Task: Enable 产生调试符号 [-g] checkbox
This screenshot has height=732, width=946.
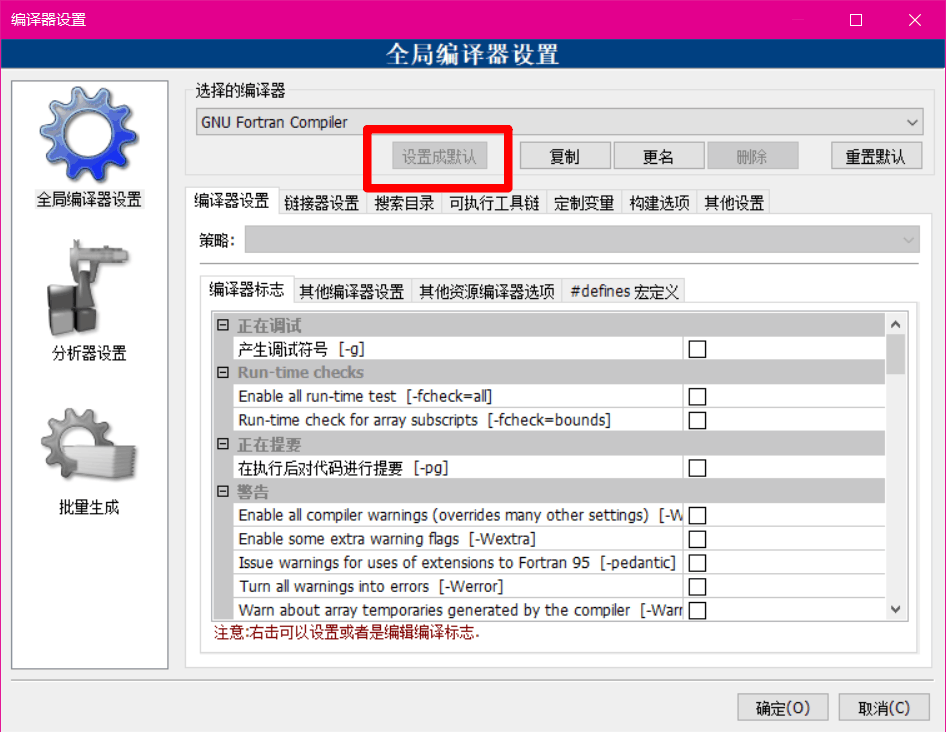Action: tap(697, 349)
